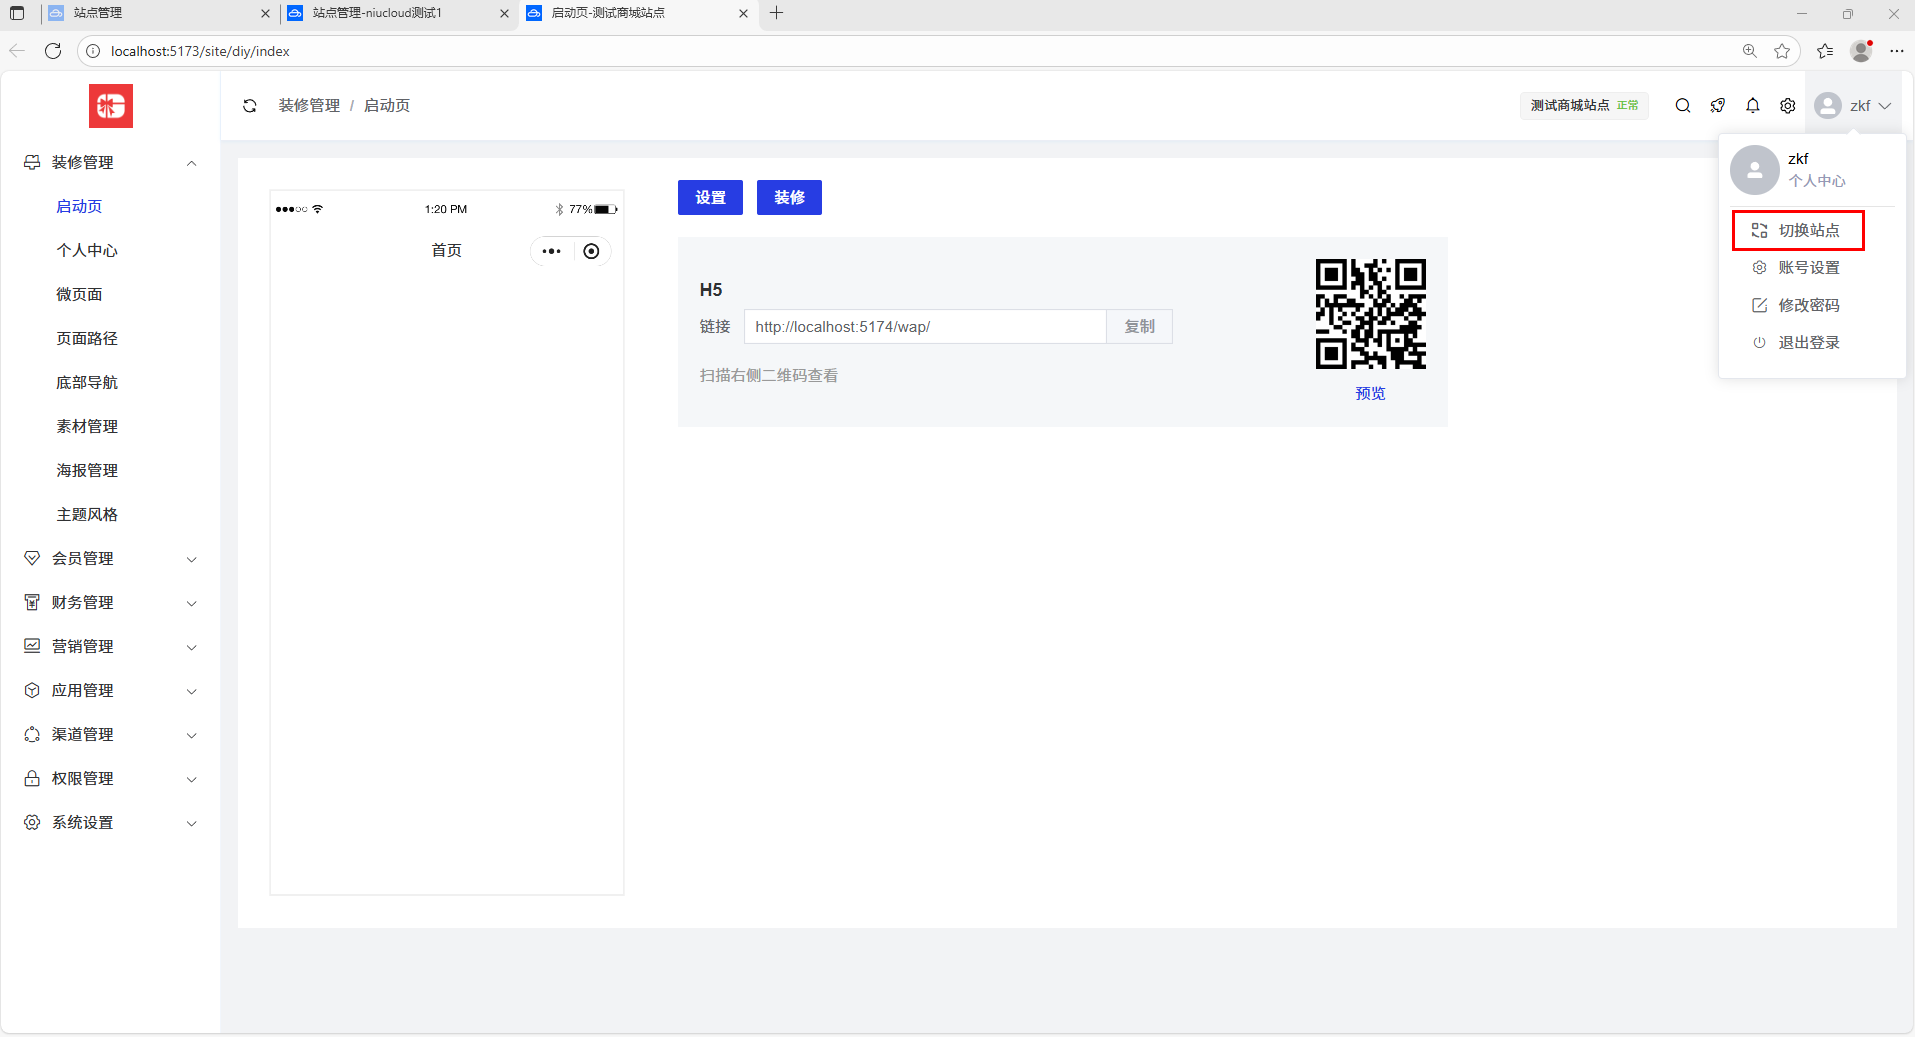Click the blue 装修 button

(789, 198)
